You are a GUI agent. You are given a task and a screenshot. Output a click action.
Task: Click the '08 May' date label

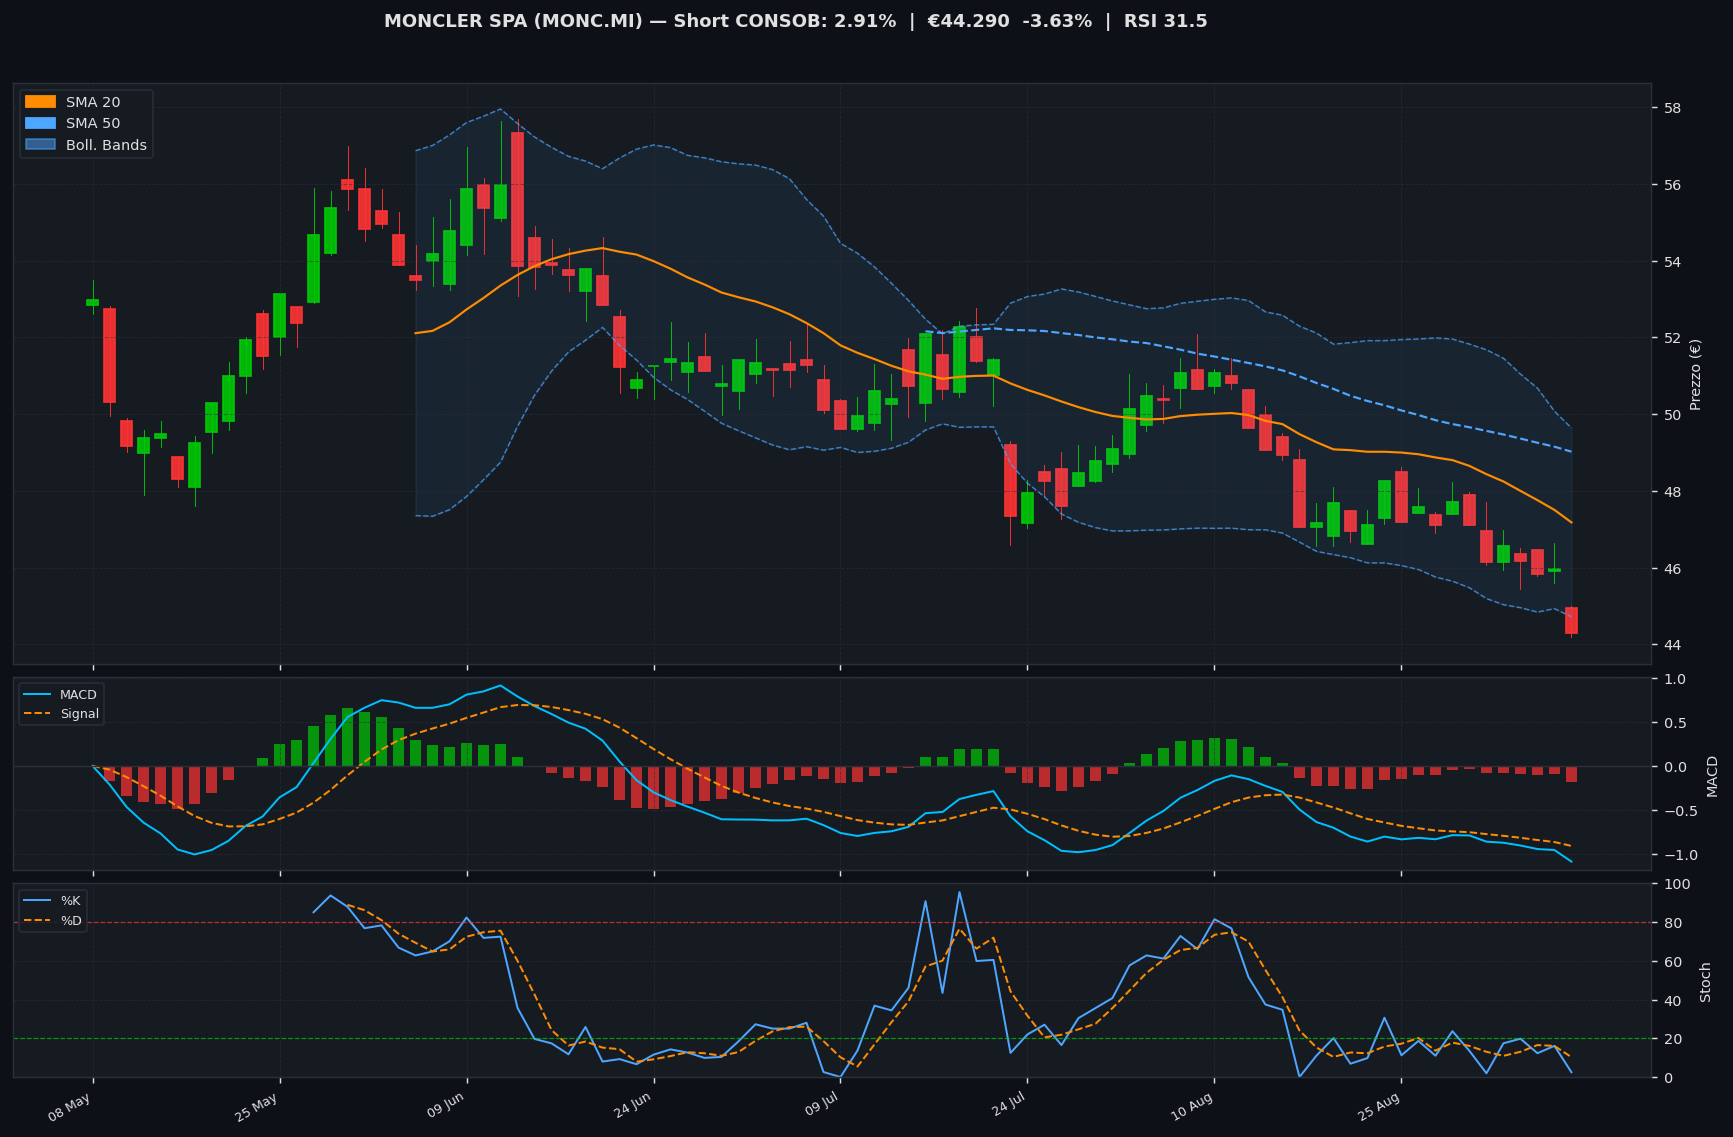click(70, 1107)
